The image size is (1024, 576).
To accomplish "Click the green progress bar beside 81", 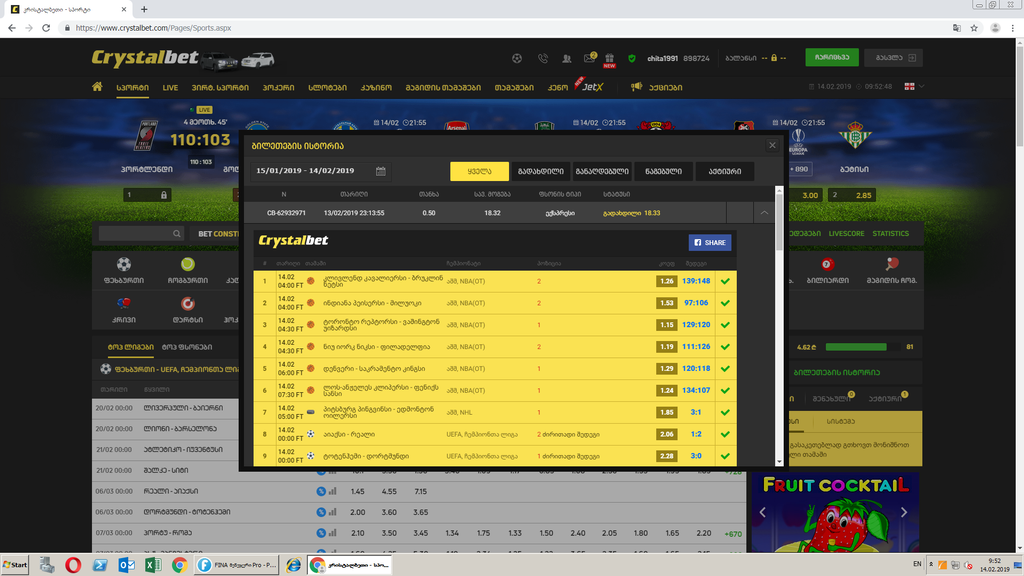I will click(x=856, y=347).
